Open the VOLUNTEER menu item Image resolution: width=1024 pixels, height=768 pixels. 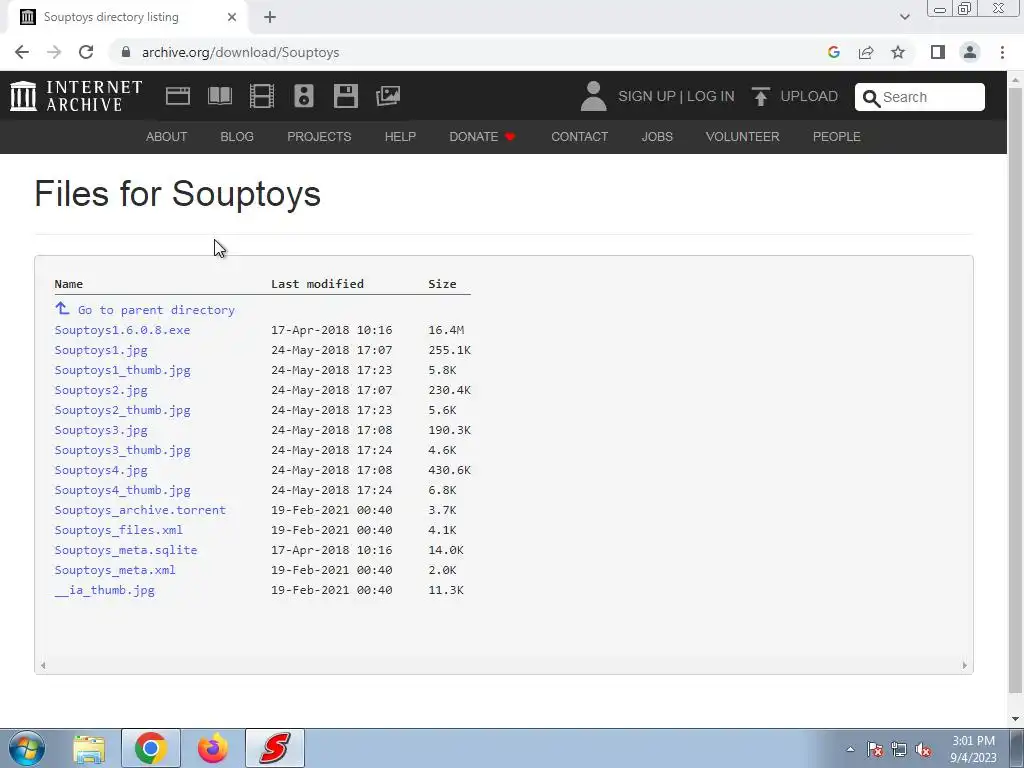[743, 136]
